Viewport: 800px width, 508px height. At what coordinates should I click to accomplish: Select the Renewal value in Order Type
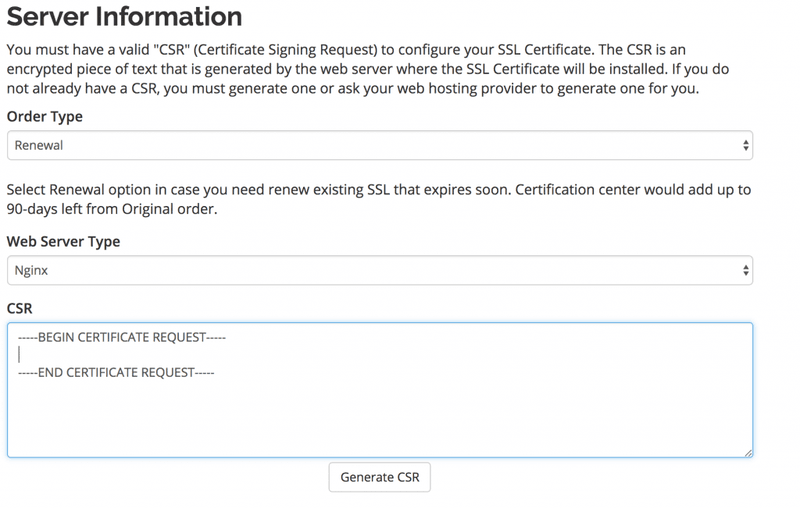point(38,145)
